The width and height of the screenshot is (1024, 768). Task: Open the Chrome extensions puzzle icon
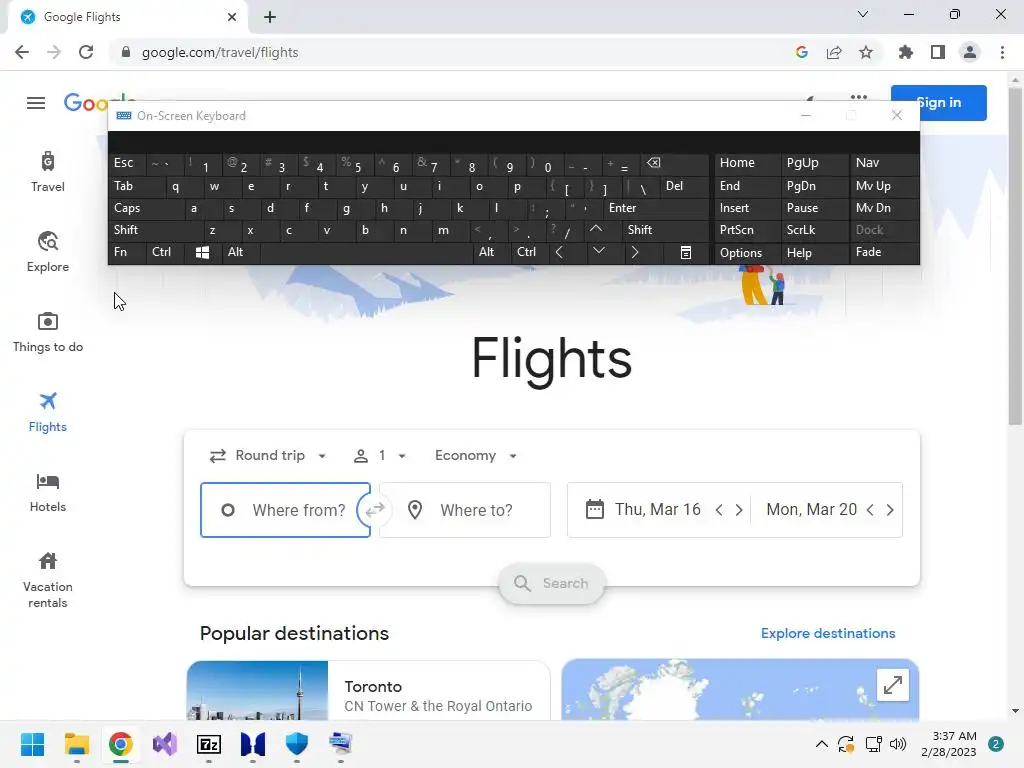pos(905,52)
